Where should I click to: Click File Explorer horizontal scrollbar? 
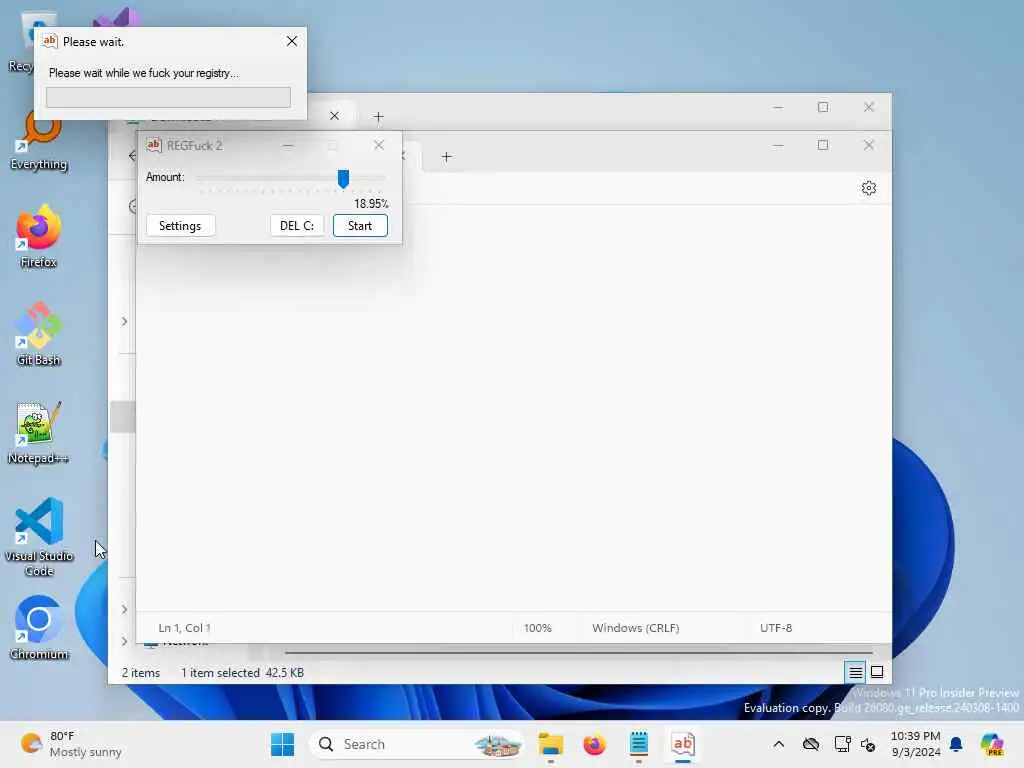[579, 652]
